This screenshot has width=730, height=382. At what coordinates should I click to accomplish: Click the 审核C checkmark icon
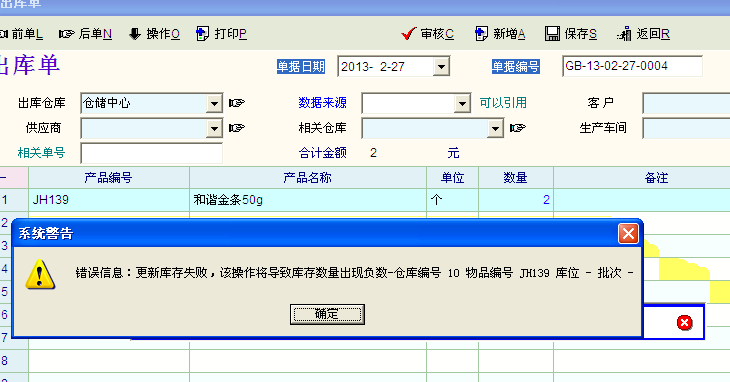(x=408, y=34)
